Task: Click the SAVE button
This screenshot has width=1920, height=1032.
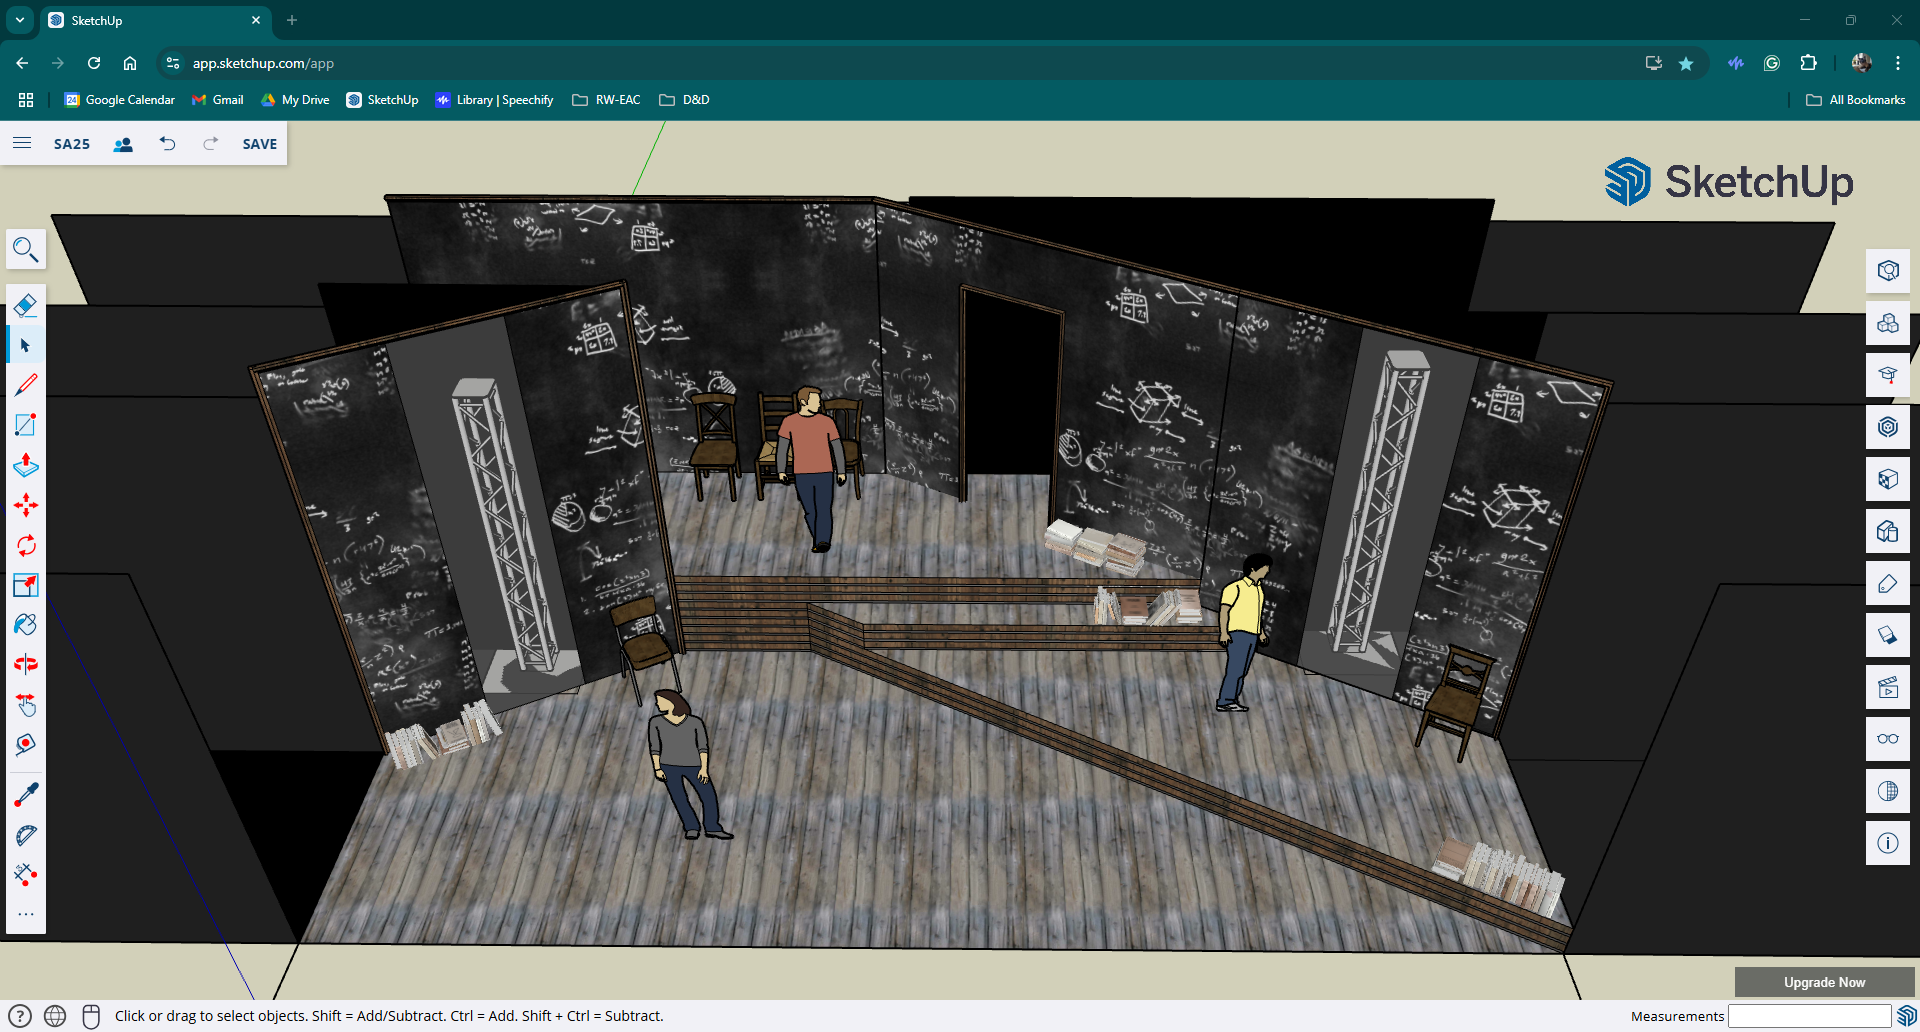Action: click(260, 144)
